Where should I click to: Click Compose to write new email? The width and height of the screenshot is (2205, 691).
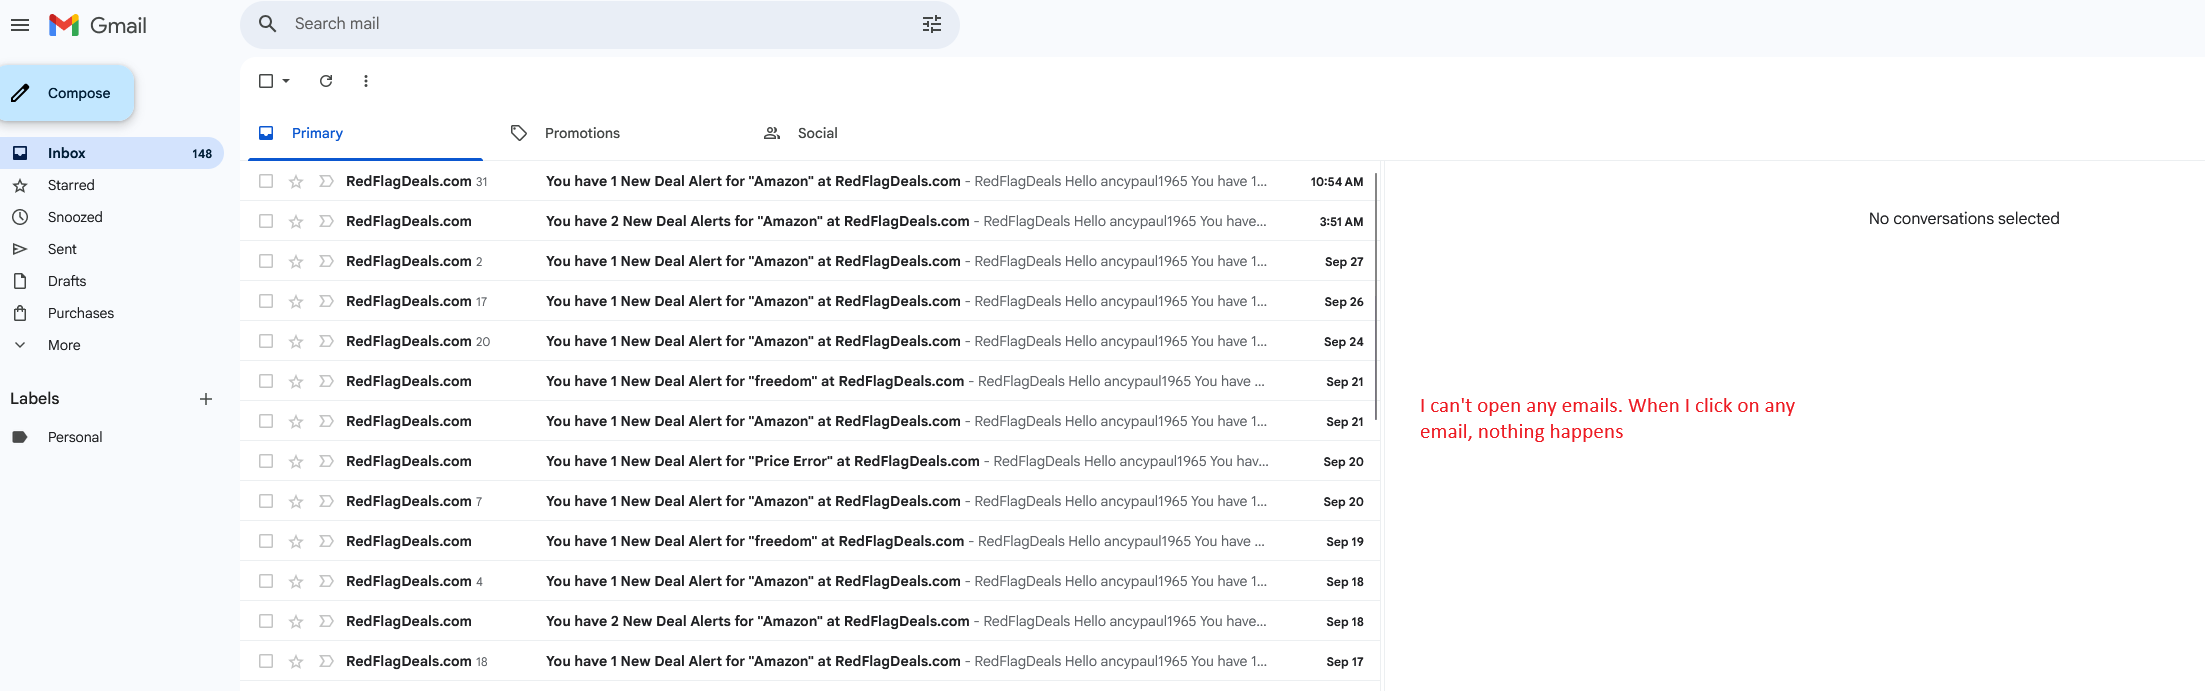[67, 93]
